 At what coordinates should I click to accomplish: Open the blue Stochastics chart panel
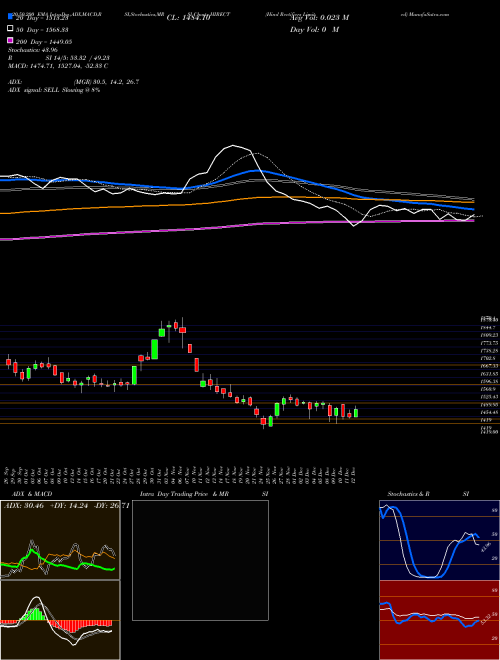click(439, 540)
